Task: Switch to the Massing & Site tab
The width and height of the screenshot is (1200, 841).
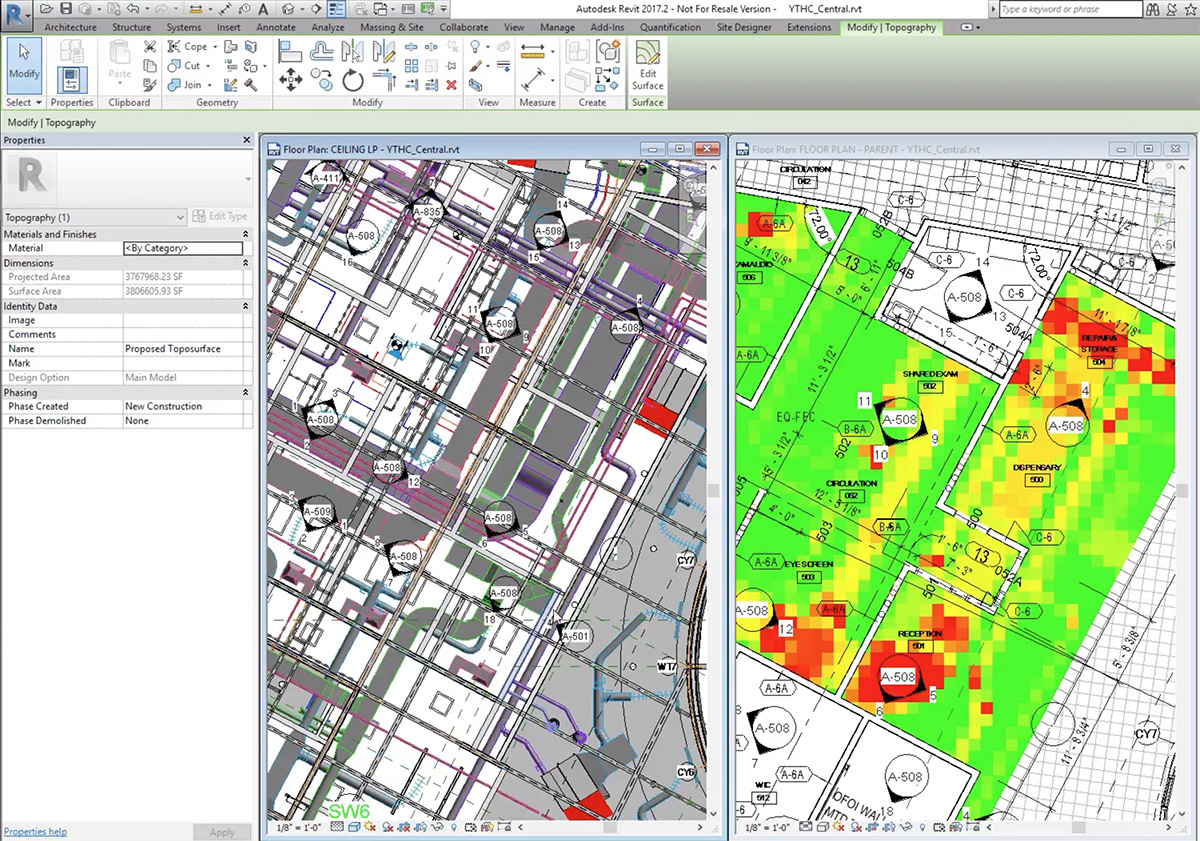Action: click(x=392, y=28)
